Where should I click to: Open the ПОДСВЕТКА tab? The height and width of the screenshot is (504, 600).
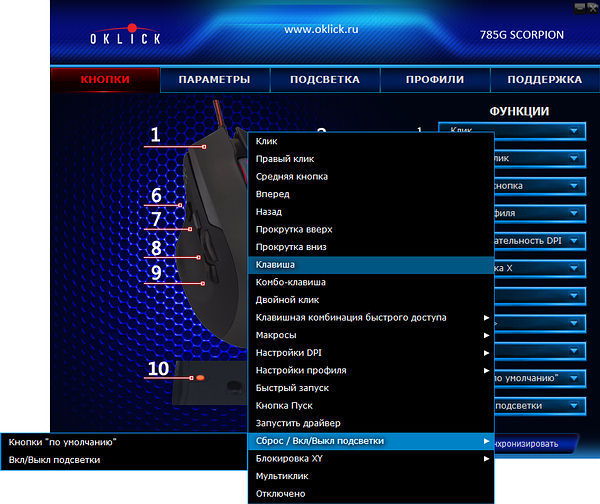point(325,80)
